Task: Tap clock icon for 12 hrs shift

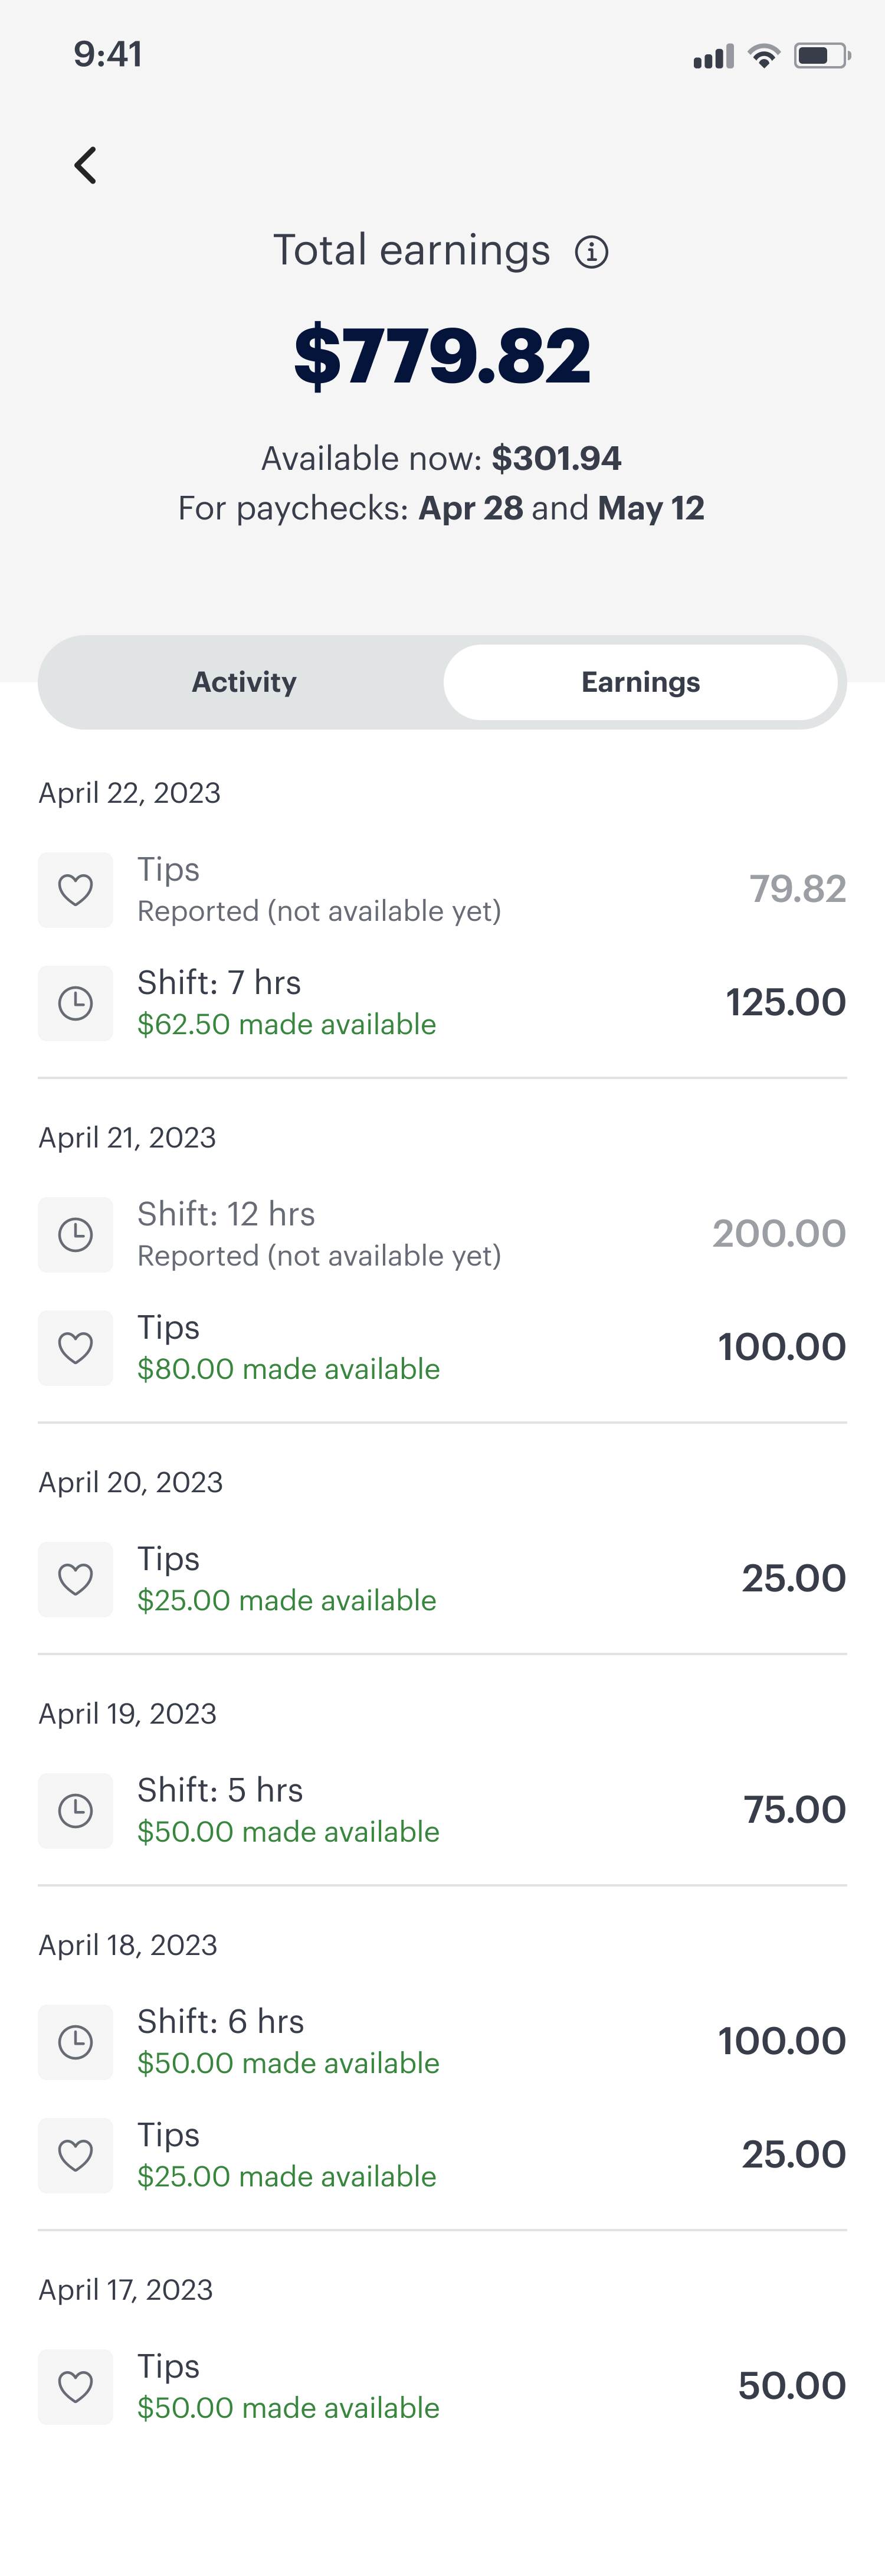Action: tap(76, 1235)
